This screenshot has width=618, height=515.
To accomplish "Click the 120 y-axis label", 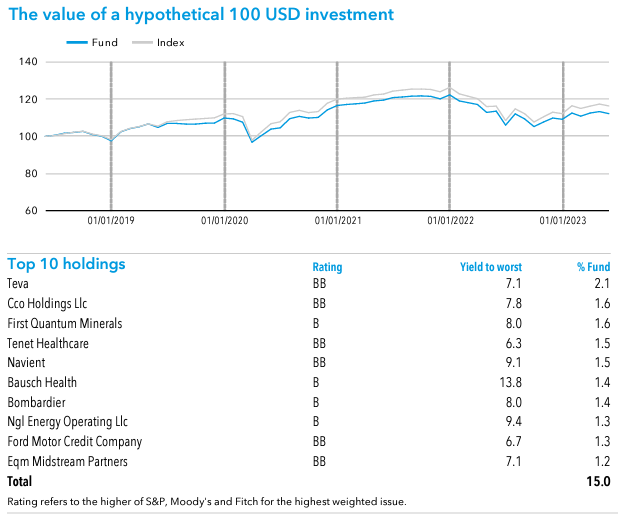I will 28,99.
